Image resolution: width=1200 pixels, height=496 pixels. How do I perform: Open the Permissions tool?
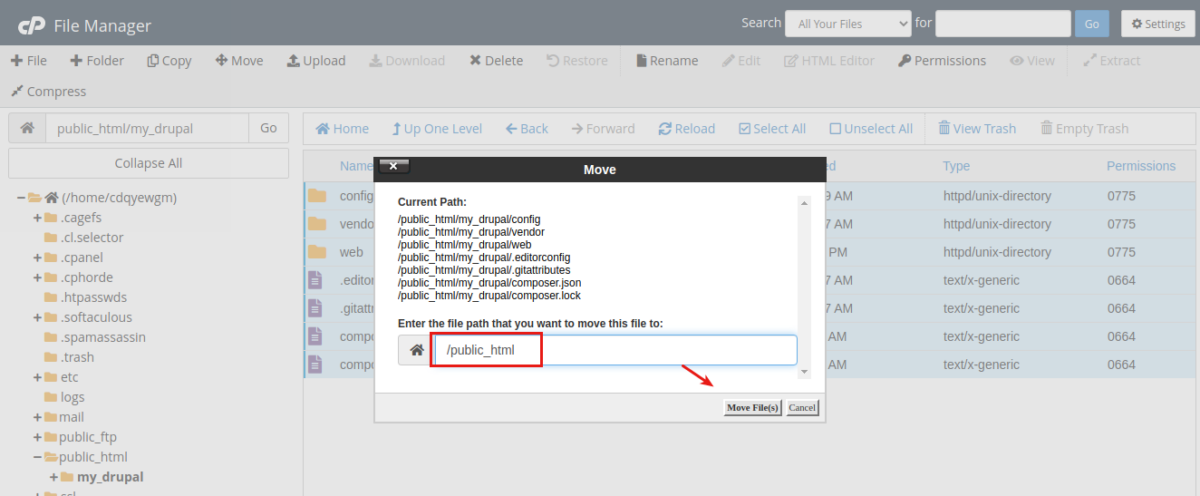[x=942, y=60]
